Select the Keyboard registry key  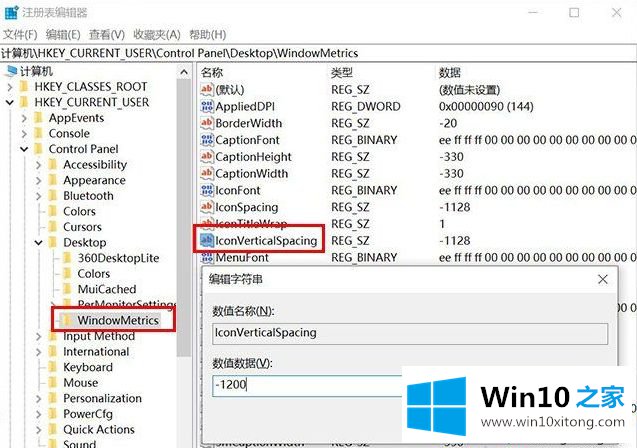87,367
